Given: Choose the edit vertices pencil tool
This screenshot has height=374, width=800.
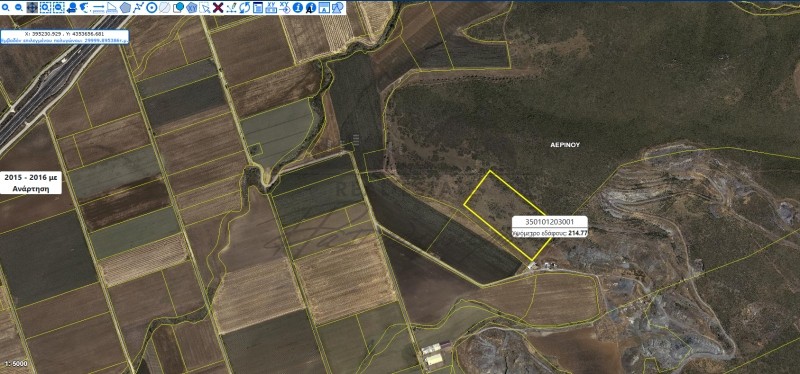Looking at the screenshot, I should click(x=231, y=8).
